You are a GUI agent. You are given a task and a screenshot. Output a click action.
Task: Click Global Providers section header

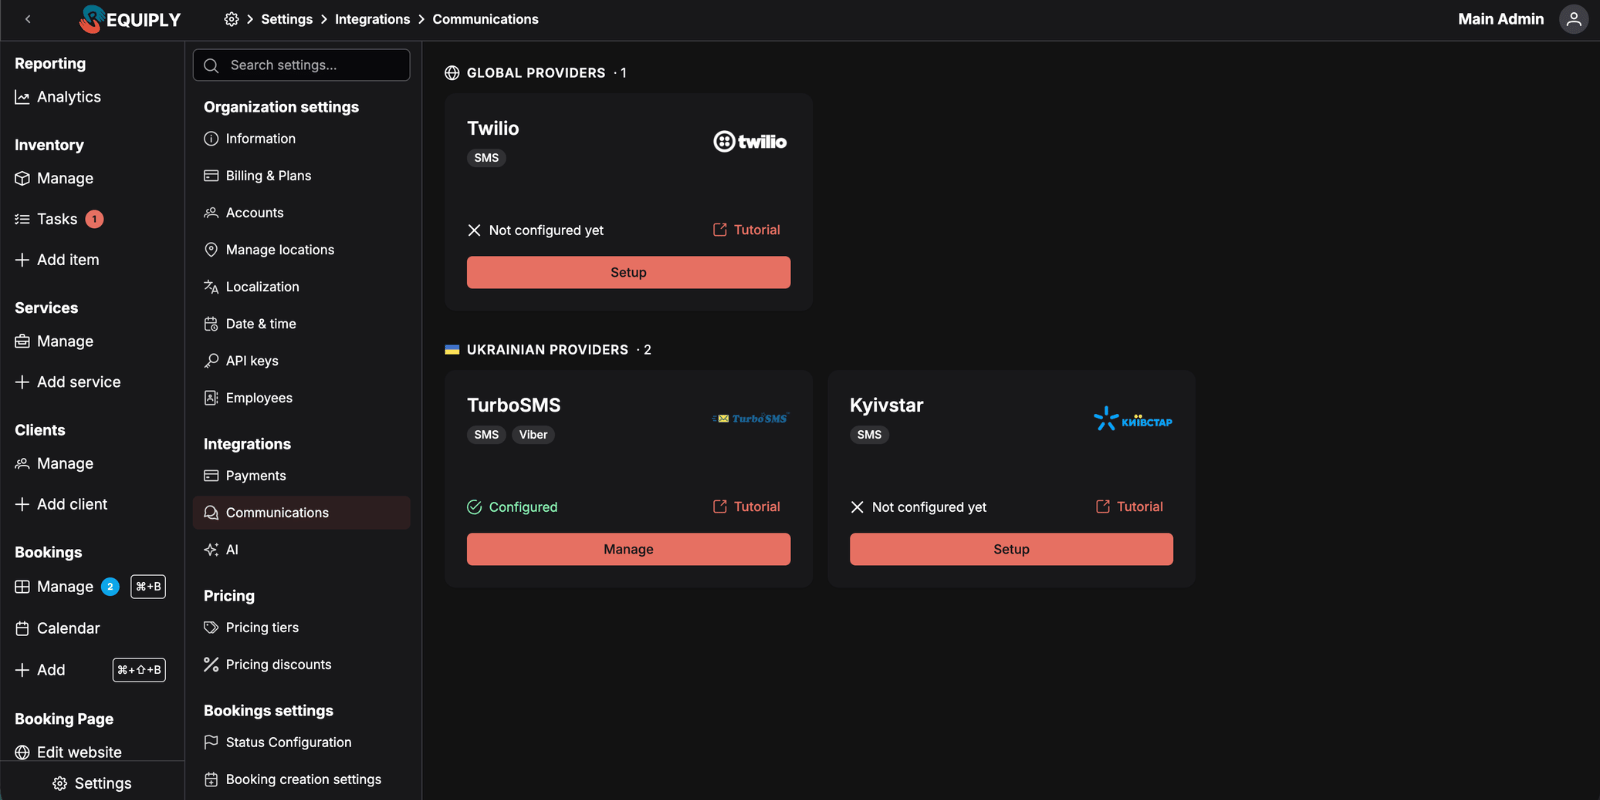tap(536, 73)
